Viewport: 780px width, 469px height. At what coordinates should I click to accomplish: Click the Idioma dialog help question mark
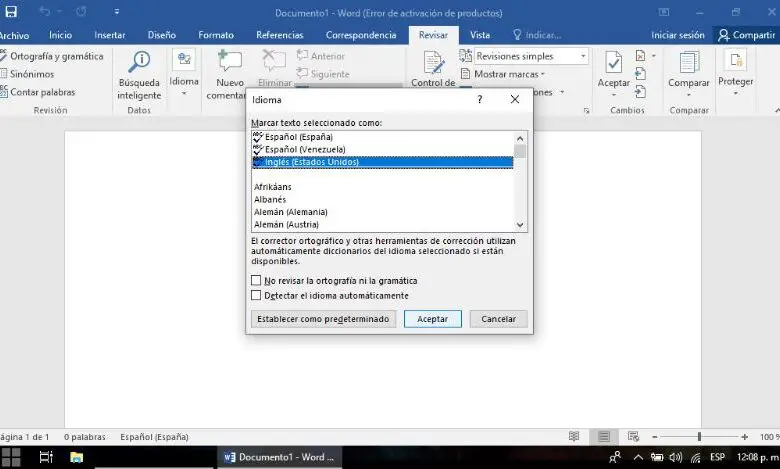(x=480, y=99)
